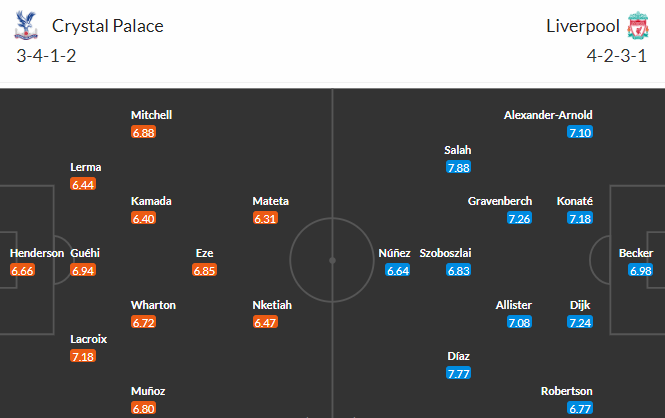Open the Crystal Palace team name link
The image size is (665, 418).
108,26
